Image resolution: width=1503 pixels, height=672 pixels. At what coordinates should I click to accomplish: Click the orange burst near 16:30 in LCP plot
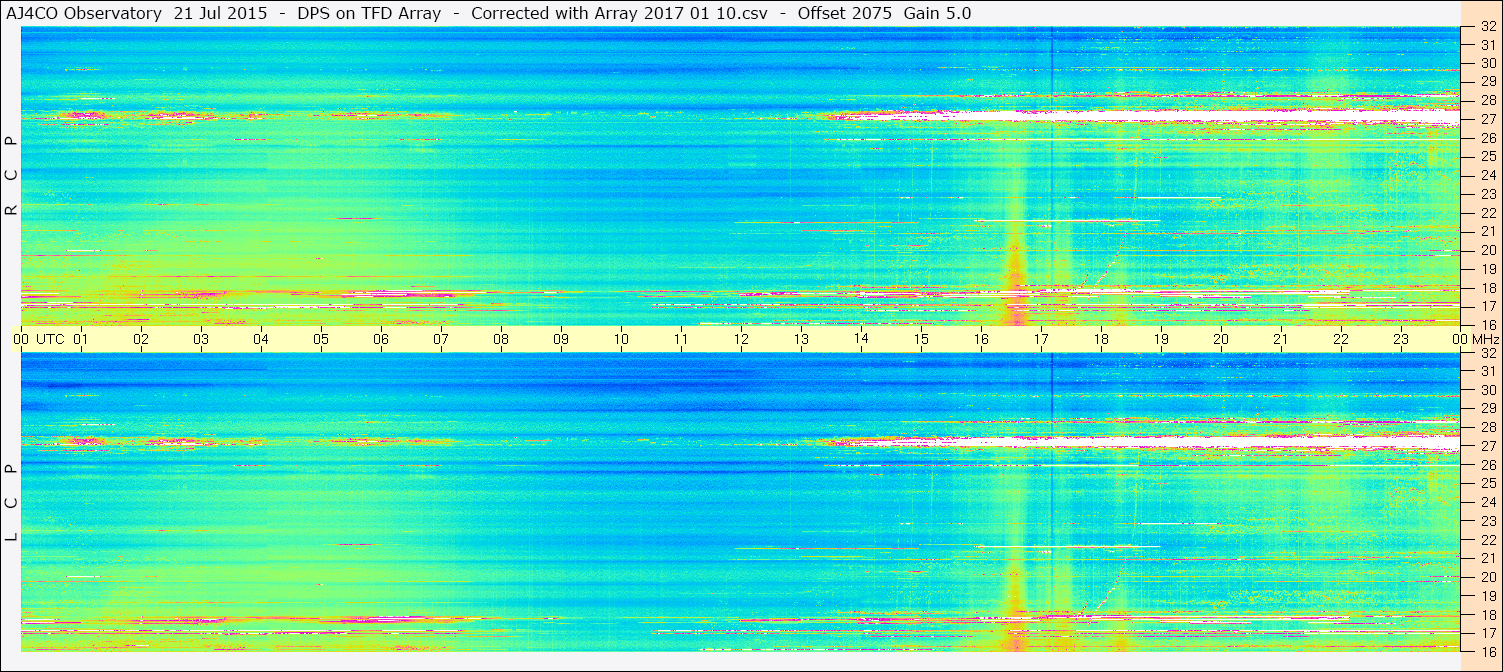(1016, 607)
